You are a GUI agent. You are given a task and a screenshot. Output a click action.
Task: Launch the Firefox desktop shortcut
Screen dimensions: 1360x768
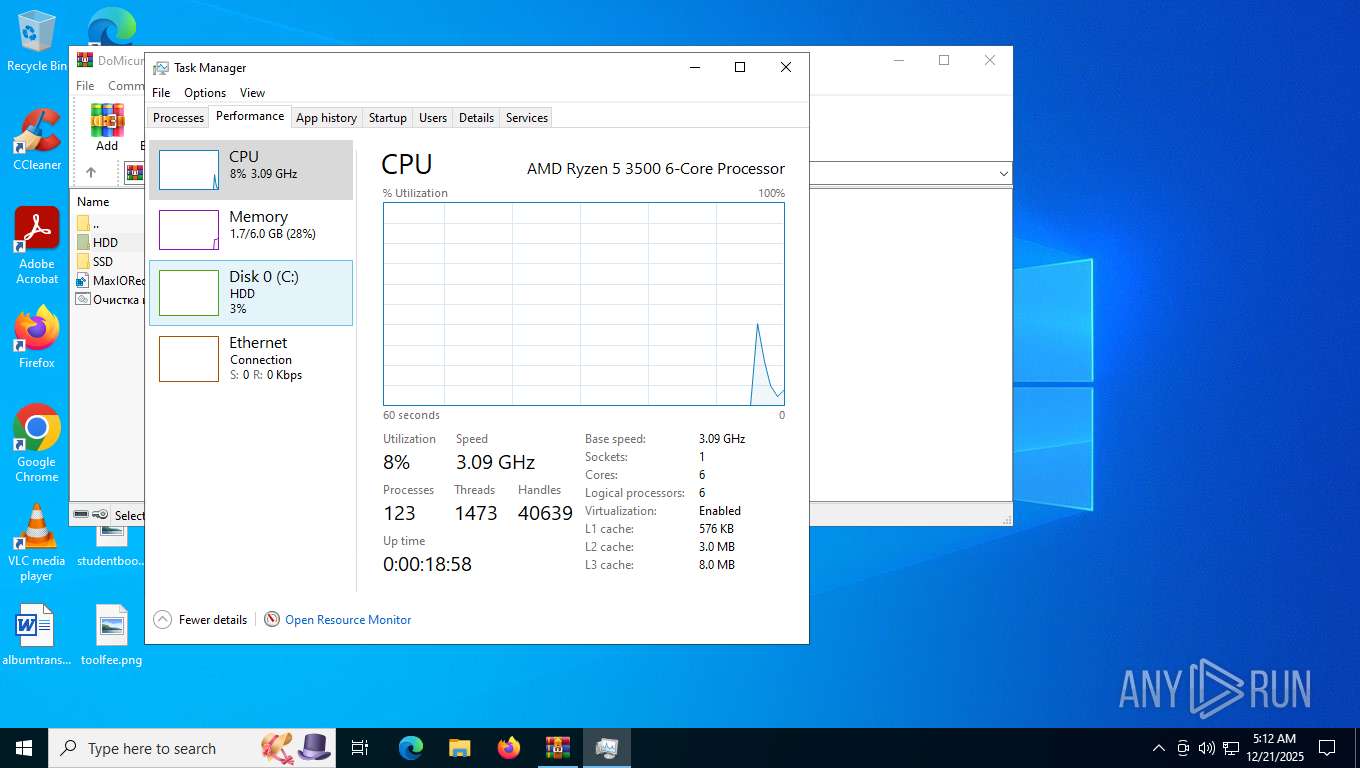pos(37,338)
